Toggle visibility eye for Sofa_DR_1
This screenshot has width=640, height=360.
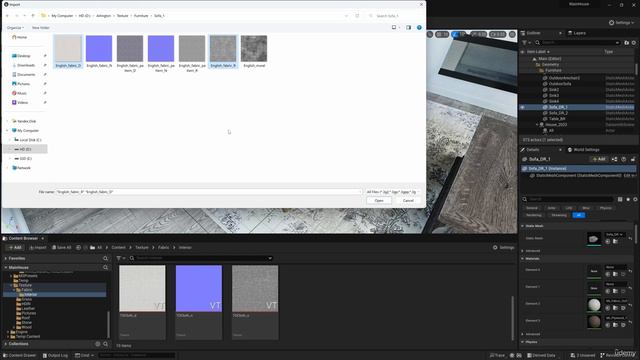coord(522,107)
